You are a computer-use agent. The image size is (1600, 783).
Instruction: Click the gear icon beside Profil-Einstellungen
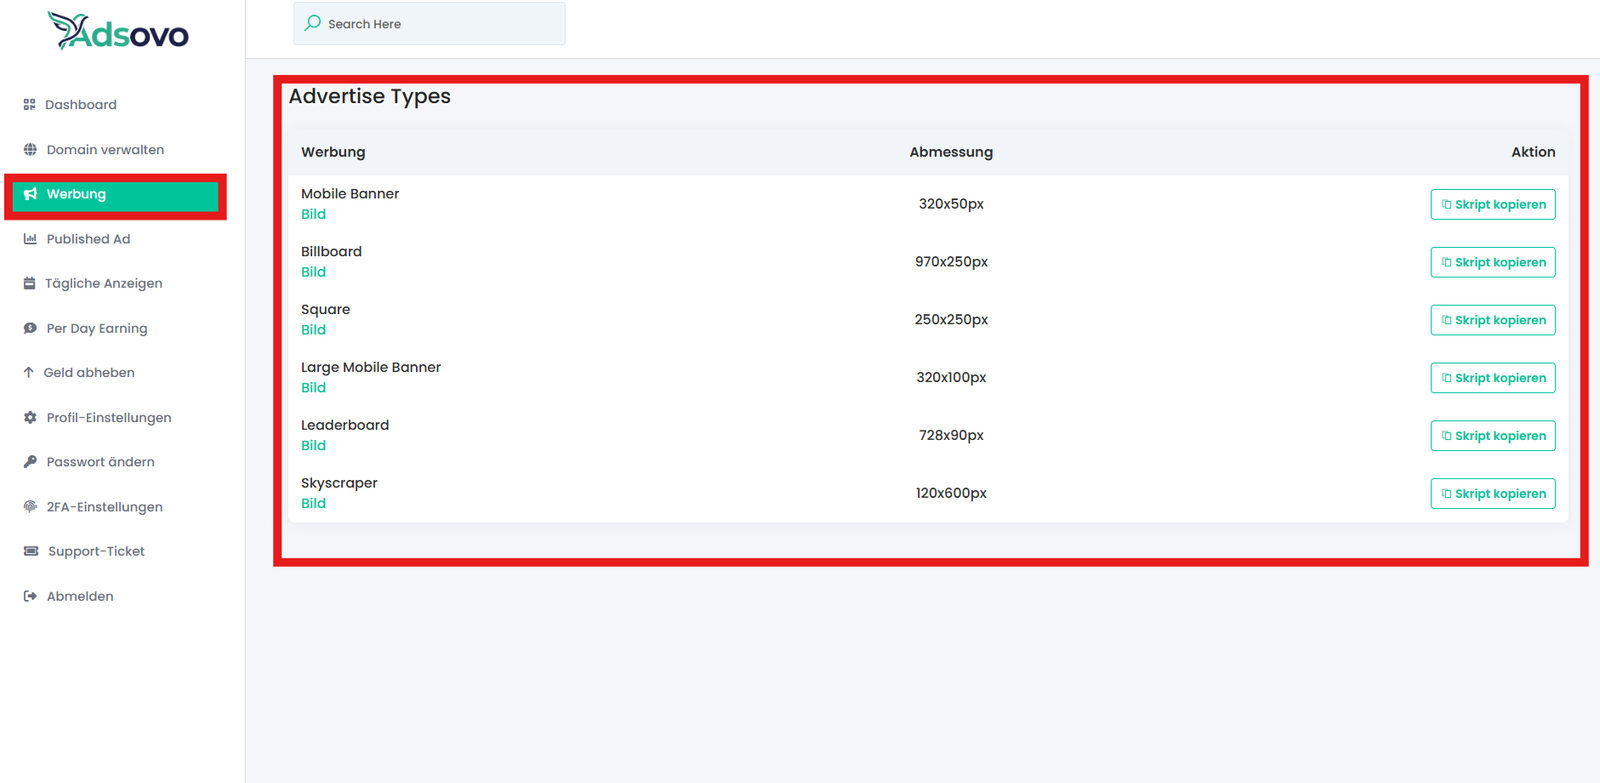point(30,418)
